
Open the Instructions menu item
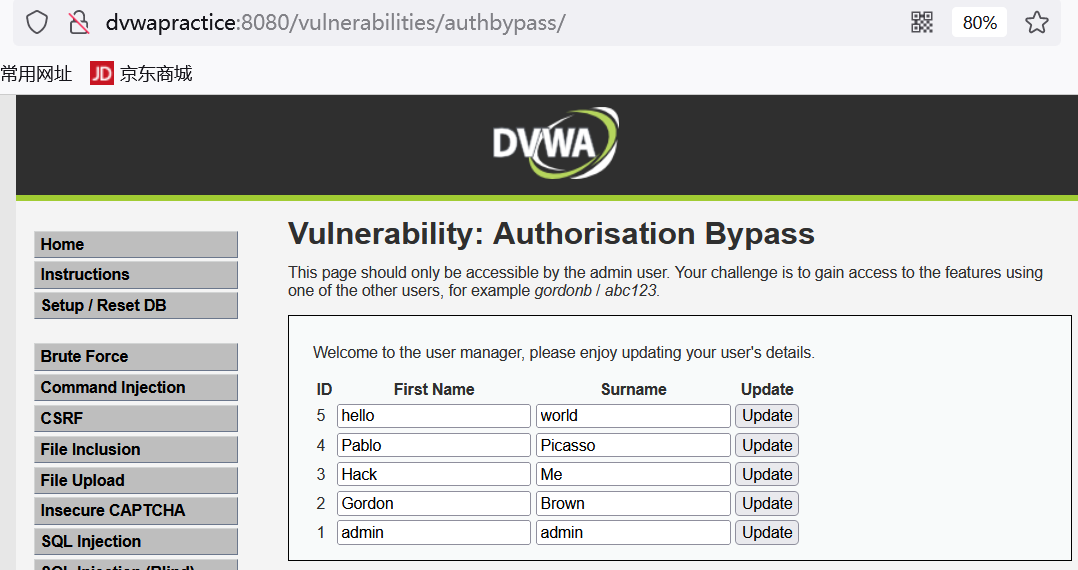pos(136,274)
